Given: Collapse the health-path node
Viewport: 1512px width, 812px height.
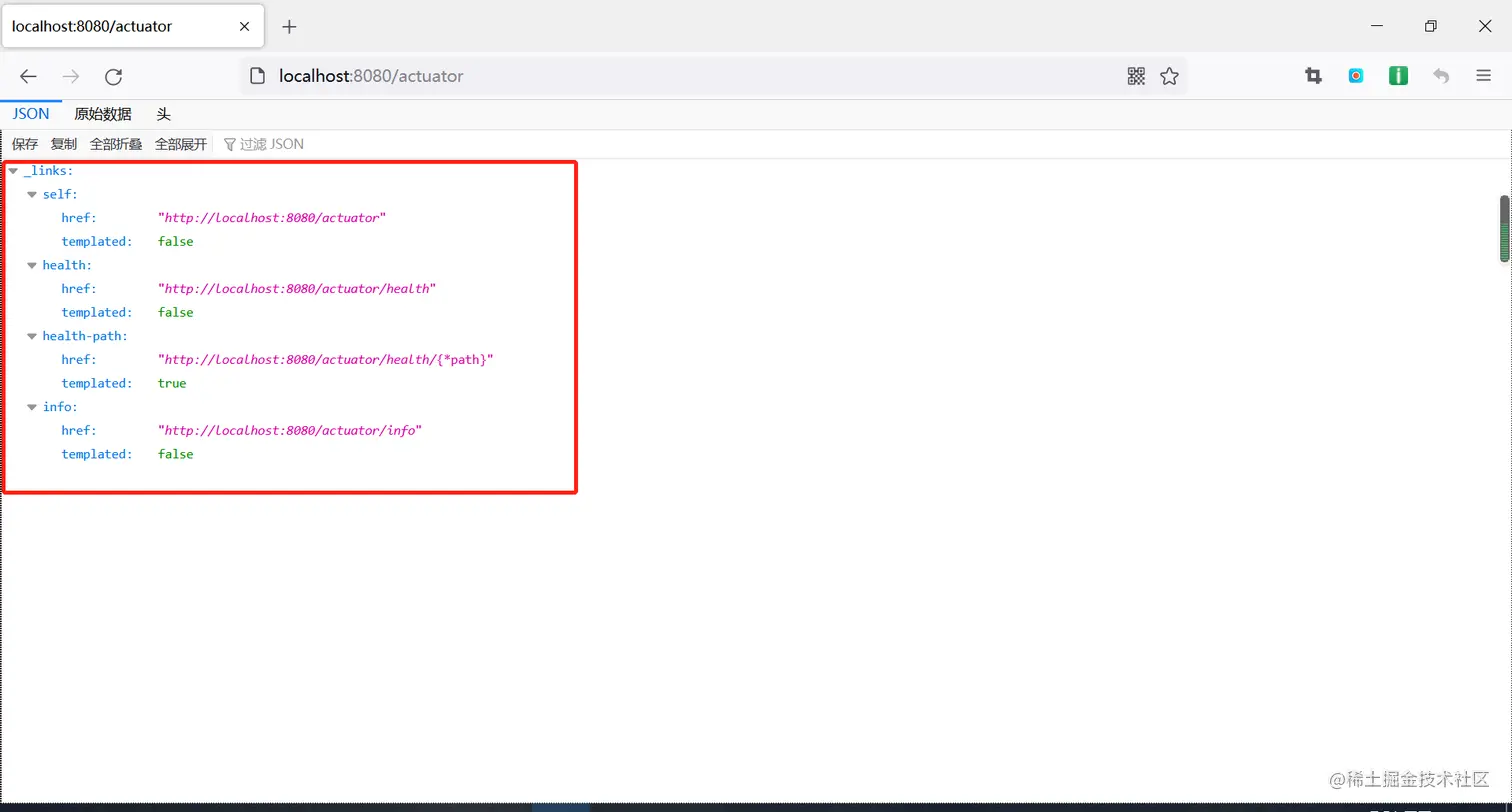Looking at the screenshot, I should coord(32,337).
